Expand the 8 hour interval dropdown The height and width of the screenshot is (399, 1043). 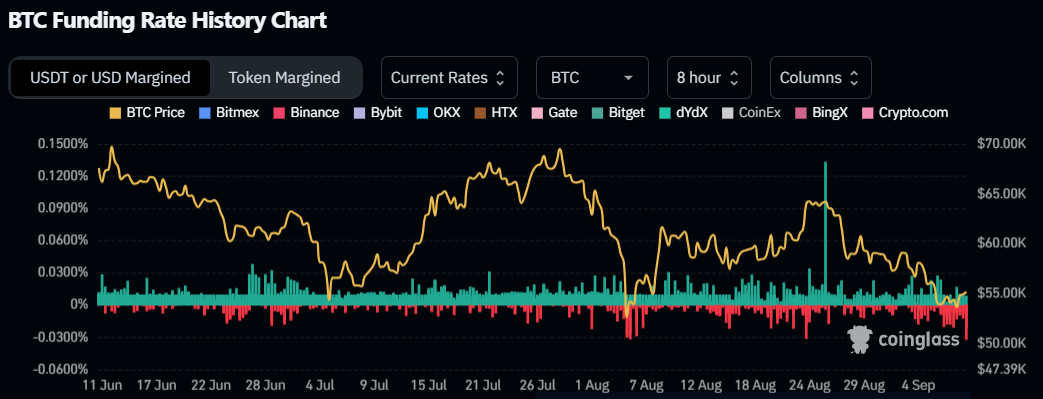[709, 78]
